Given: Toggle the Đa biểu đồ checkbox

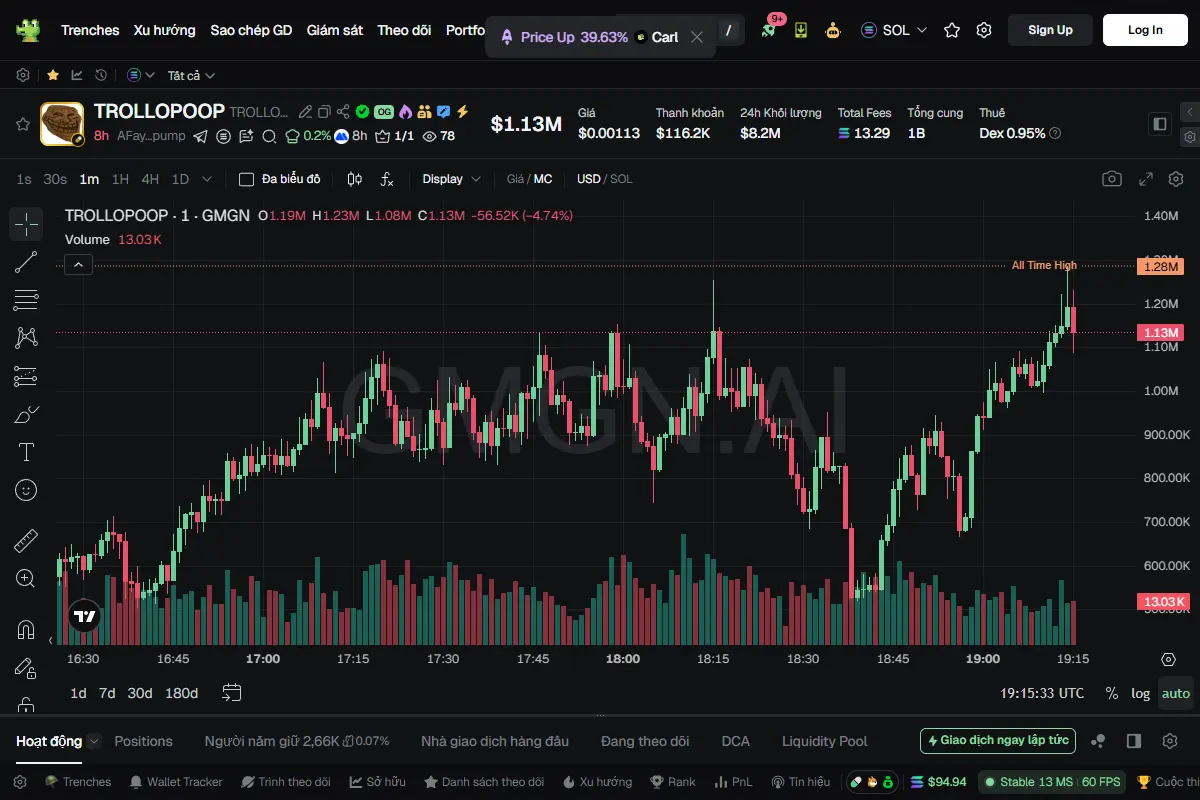Looking at the screenshot, I should point(246,179).
